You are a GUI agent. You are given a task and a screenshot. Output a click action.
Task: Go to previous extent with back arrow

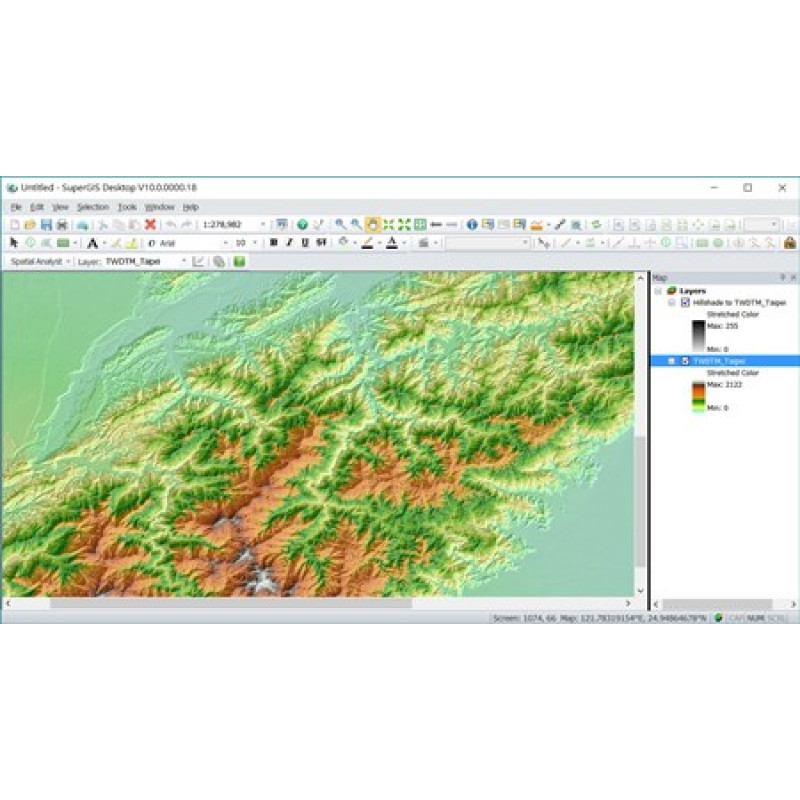click(436, 224)
